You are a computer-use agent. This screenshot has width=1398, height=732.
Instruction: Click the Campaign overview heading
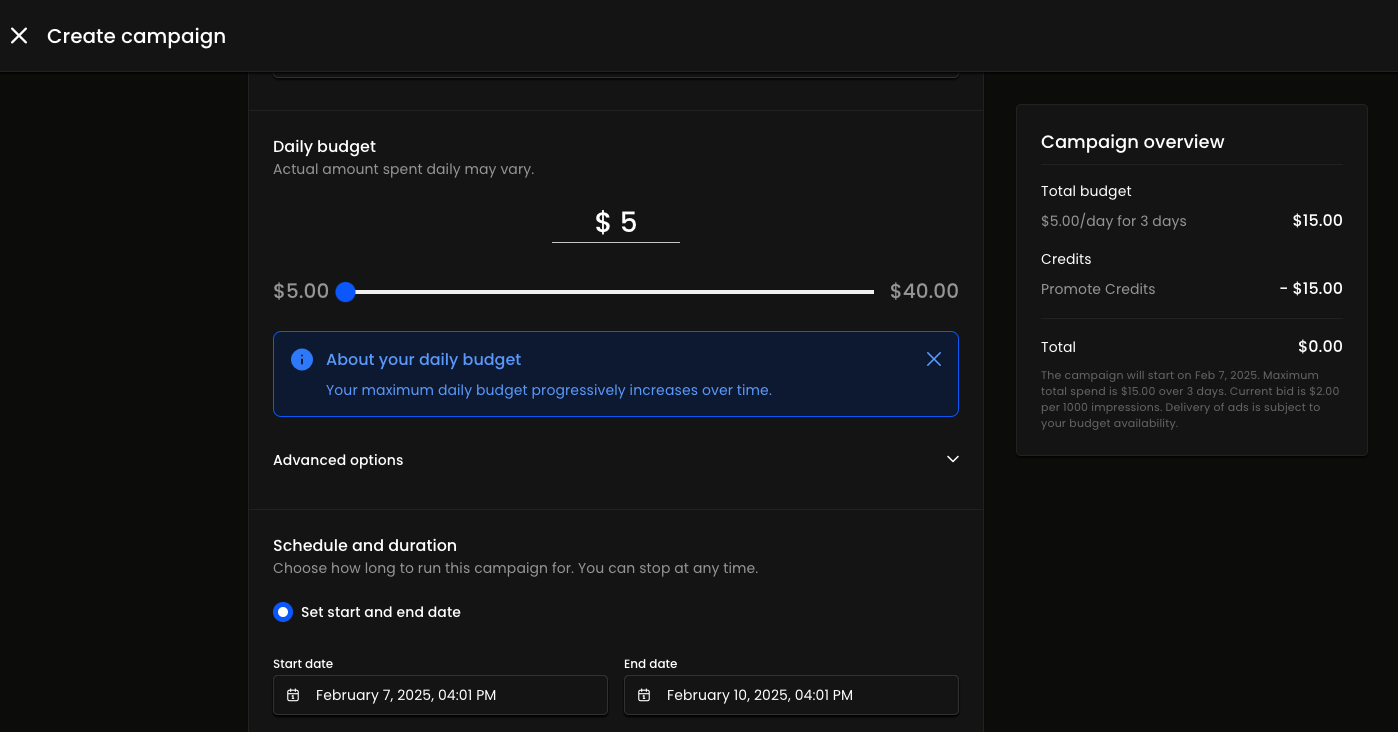pyautogui.click(x=1132, y=142)
